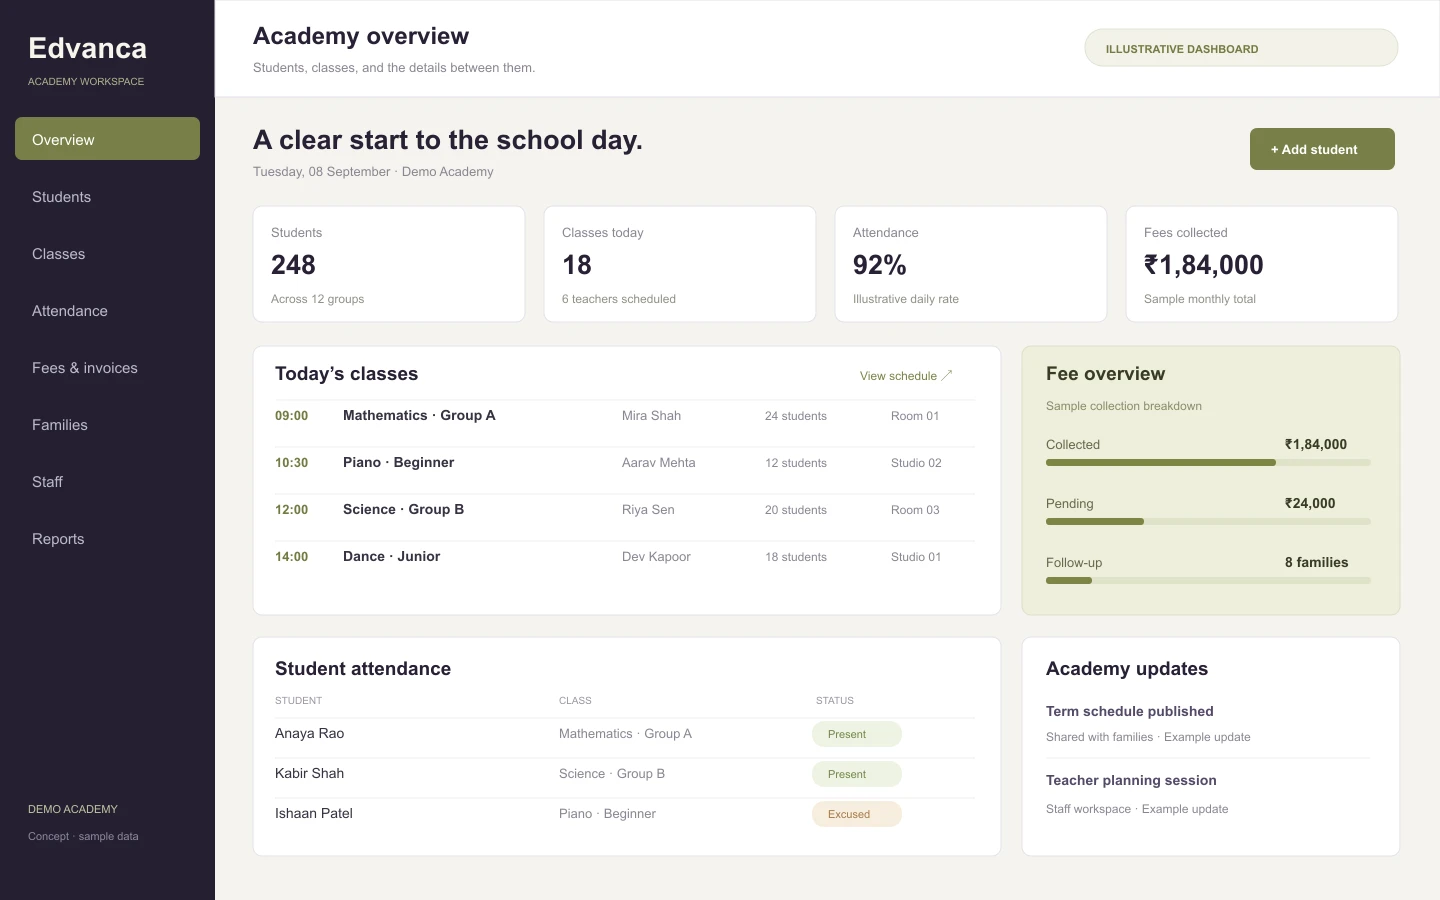Viewport: 1440px width, 900px height.
Task: Select student Anaya Rao
Action: click(x=309, y=733)
